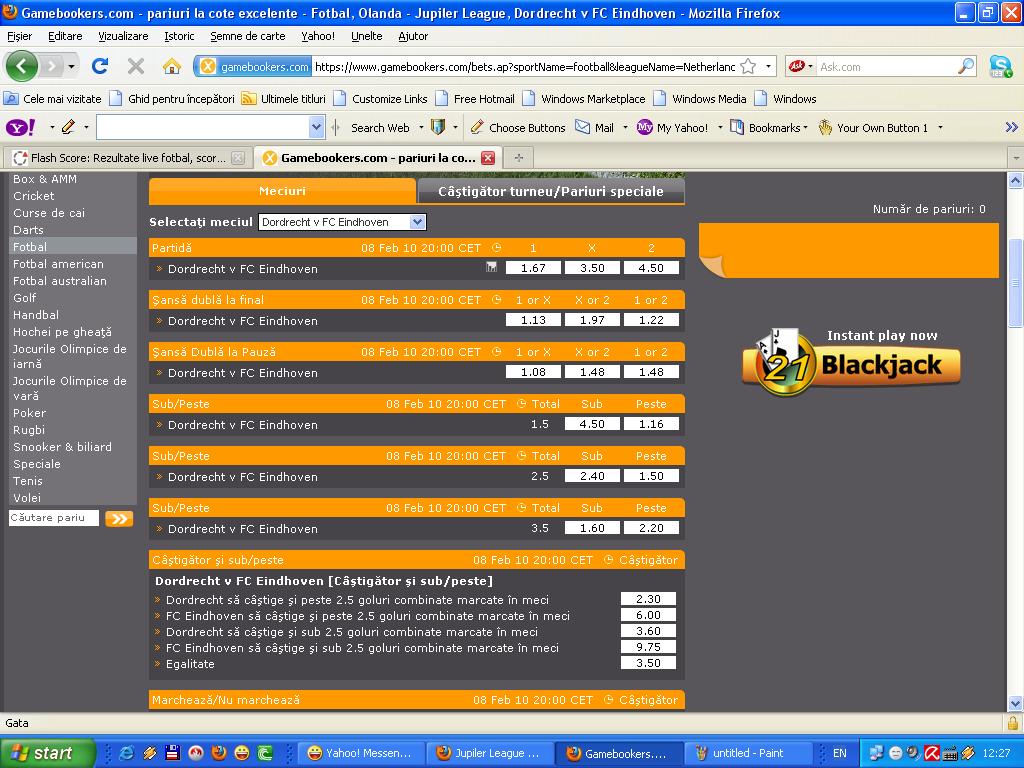Click the Yahoo! logo toolbar icon
1024x768 pixels.
tap(21, 127)
